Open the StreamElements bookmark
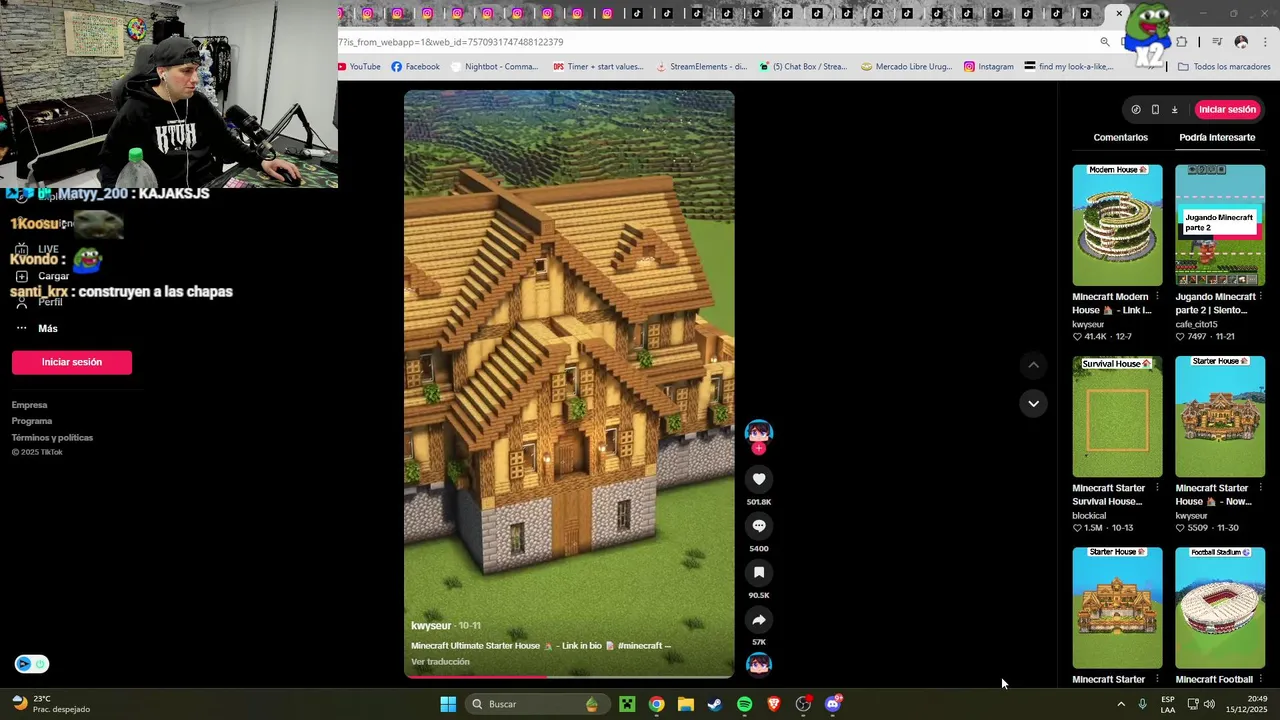This screenshot has width=1280, height=720. tap(702, 67)
